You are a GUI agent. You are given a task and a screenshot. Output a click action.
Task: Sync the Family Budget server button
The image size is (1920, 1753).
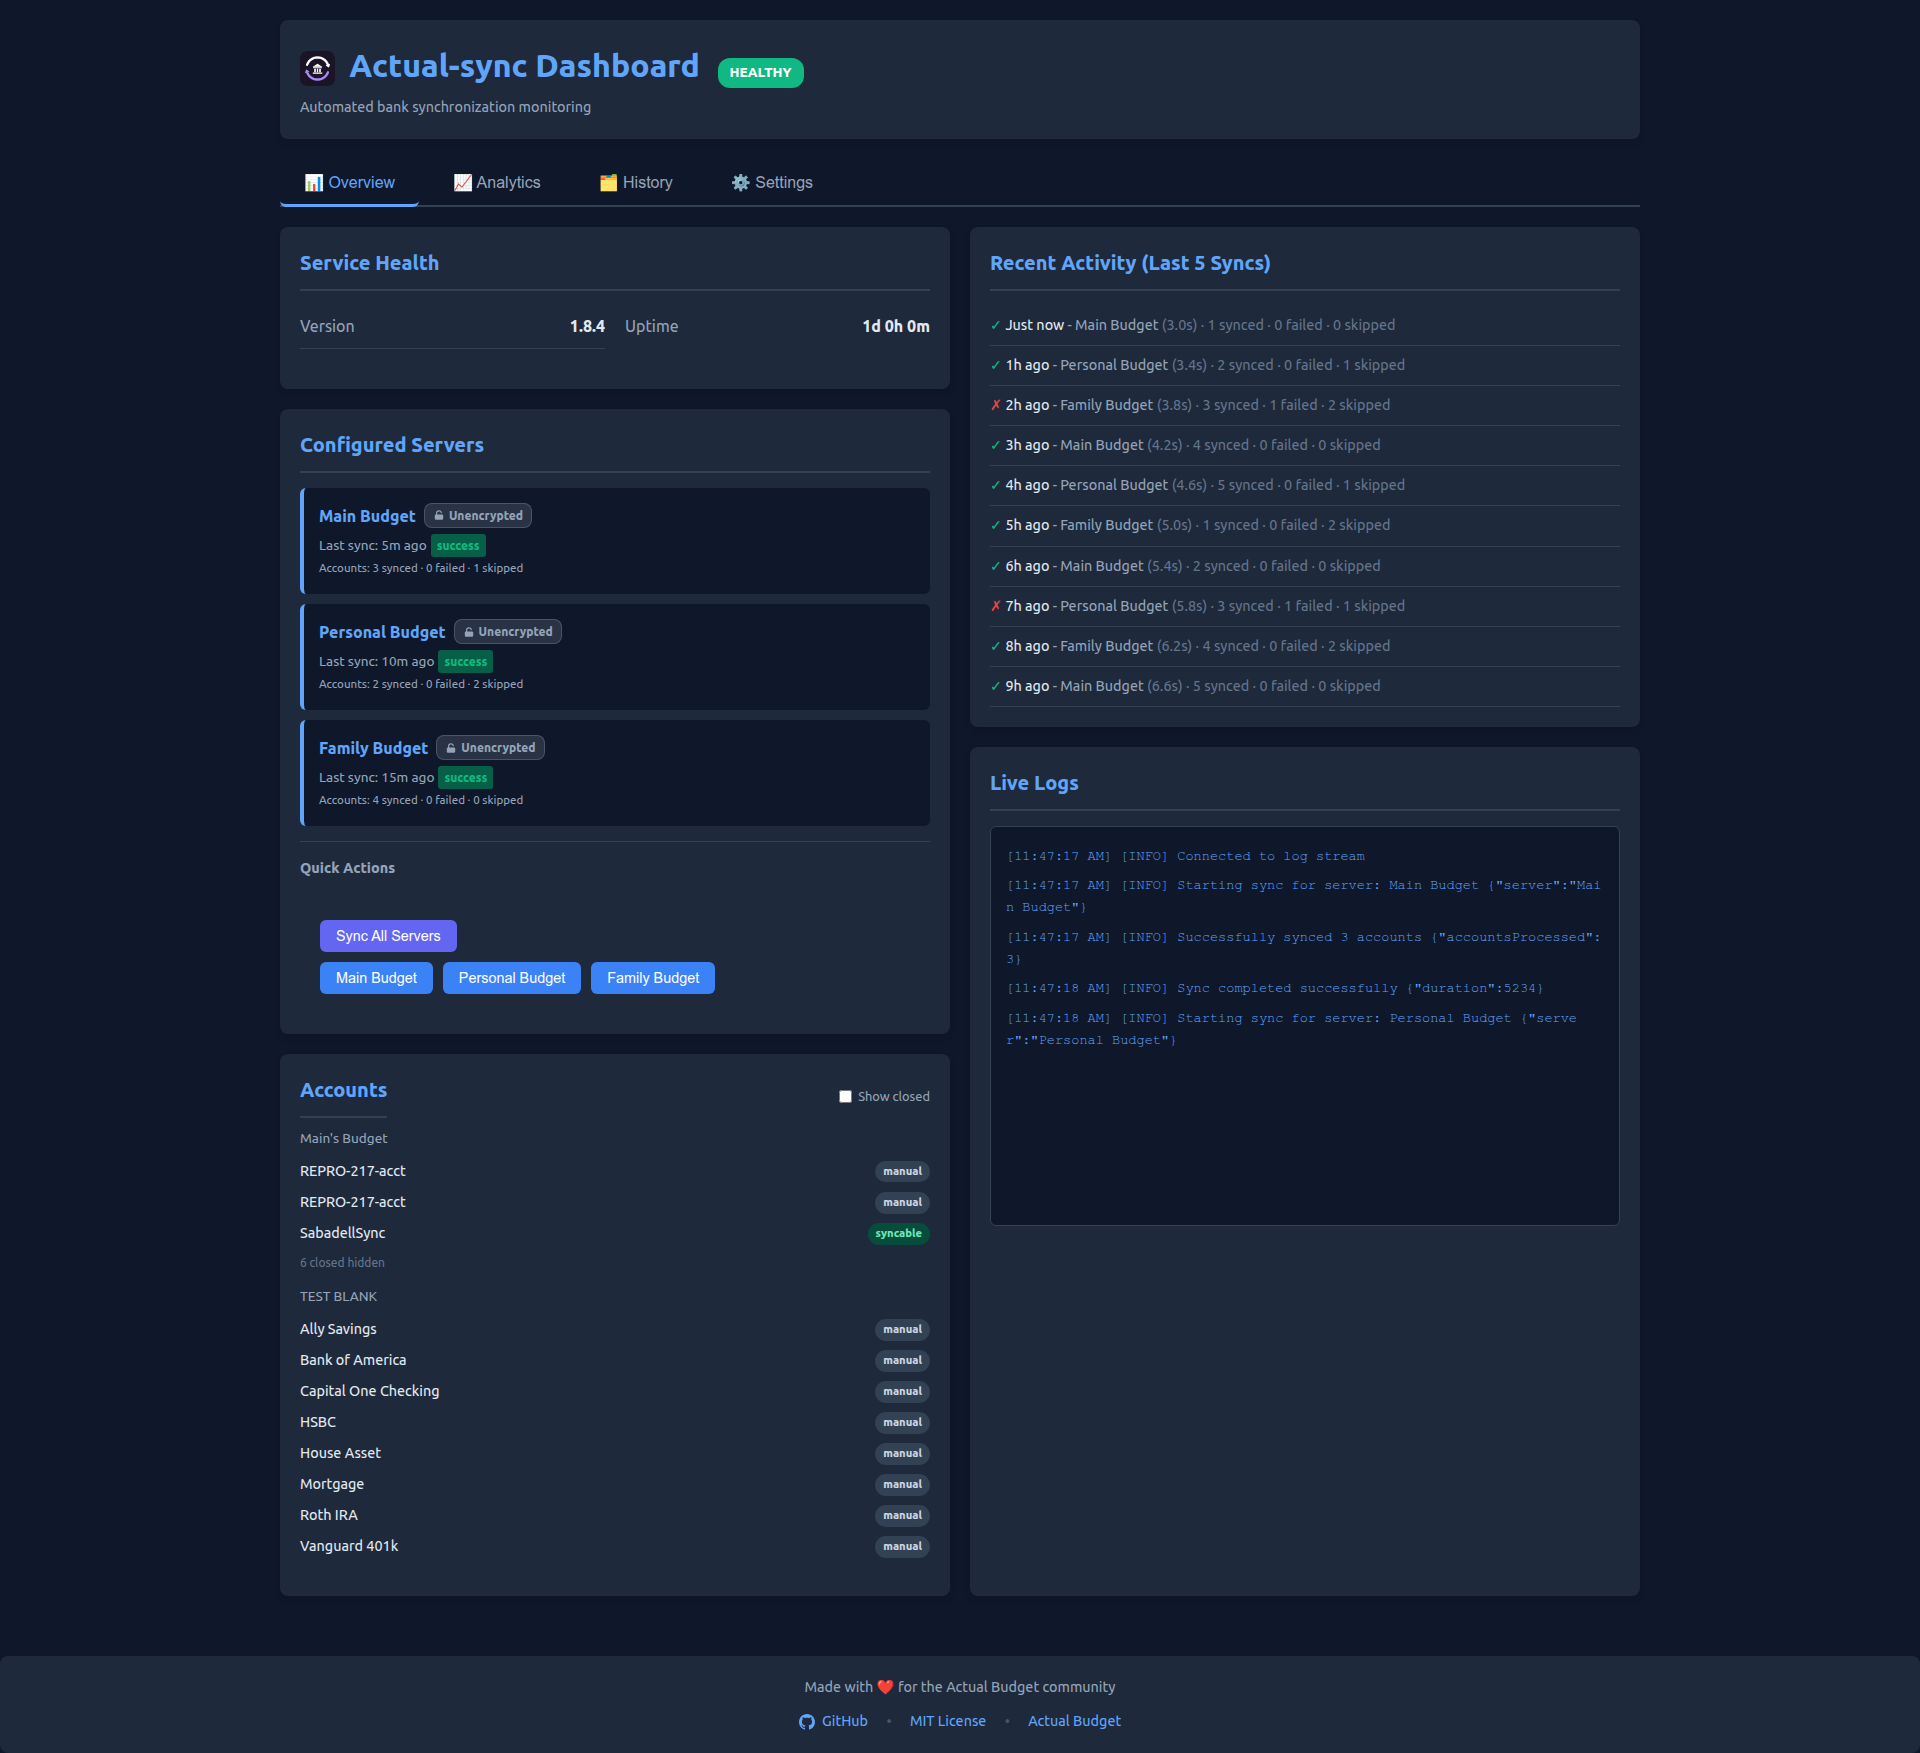coord(653,978)
